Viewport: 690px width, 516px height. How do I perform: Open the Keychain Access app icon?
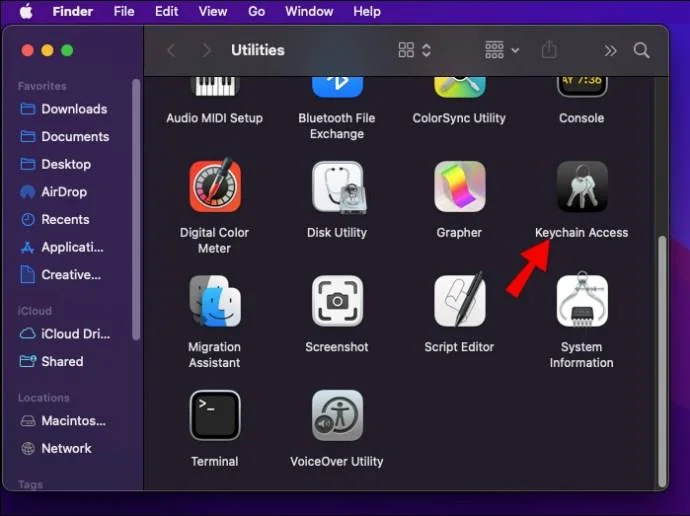[582, 187]
